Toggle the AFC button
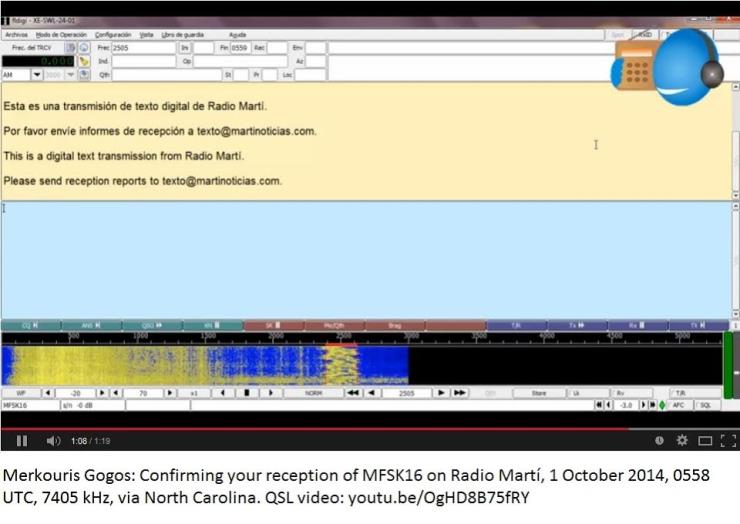 [679, 406]
